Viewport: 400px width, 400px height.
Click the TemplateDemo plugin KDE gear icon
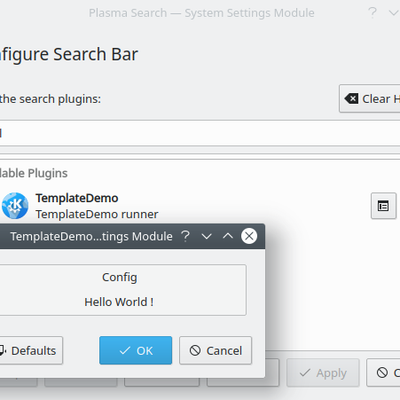click(x=15, y=206)
